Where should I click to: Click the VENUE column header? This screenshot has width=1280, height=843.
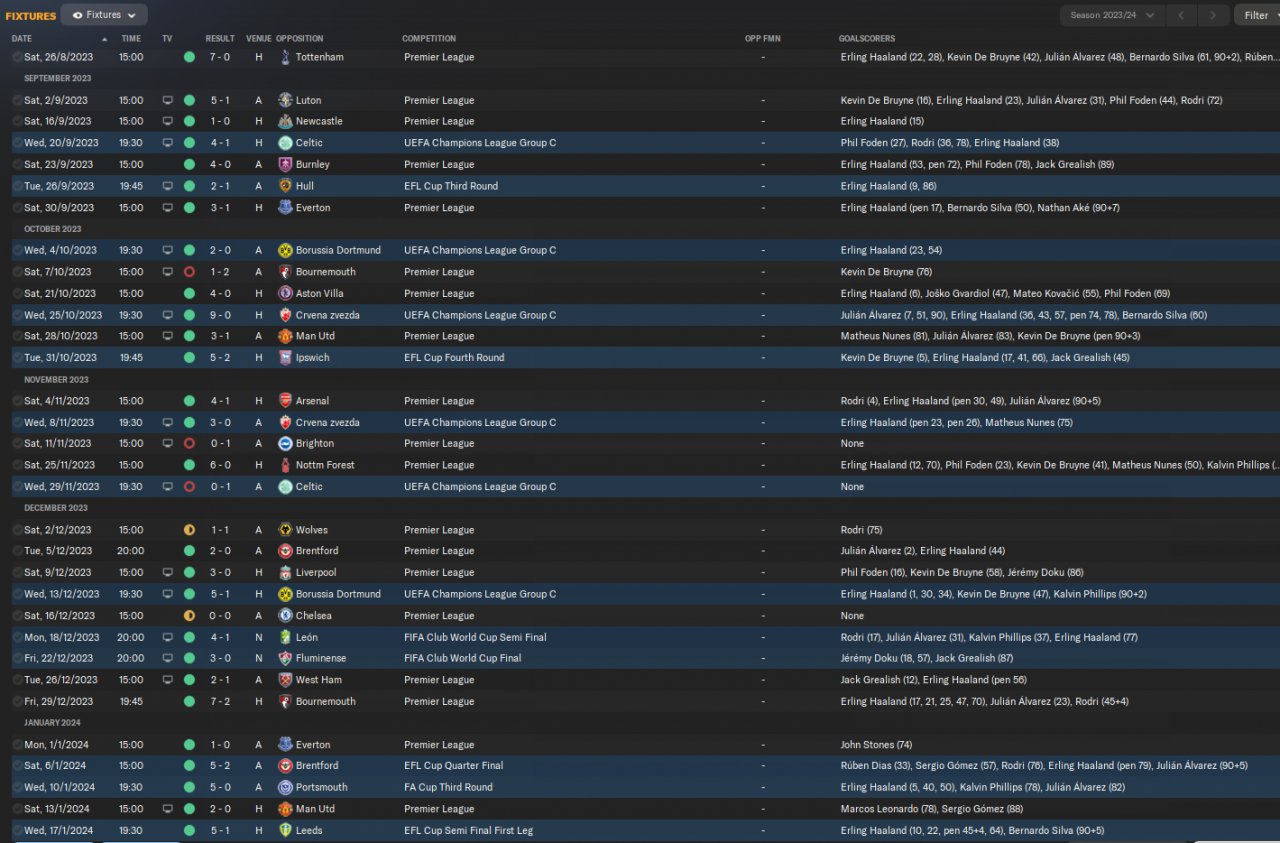coord(258,38)
